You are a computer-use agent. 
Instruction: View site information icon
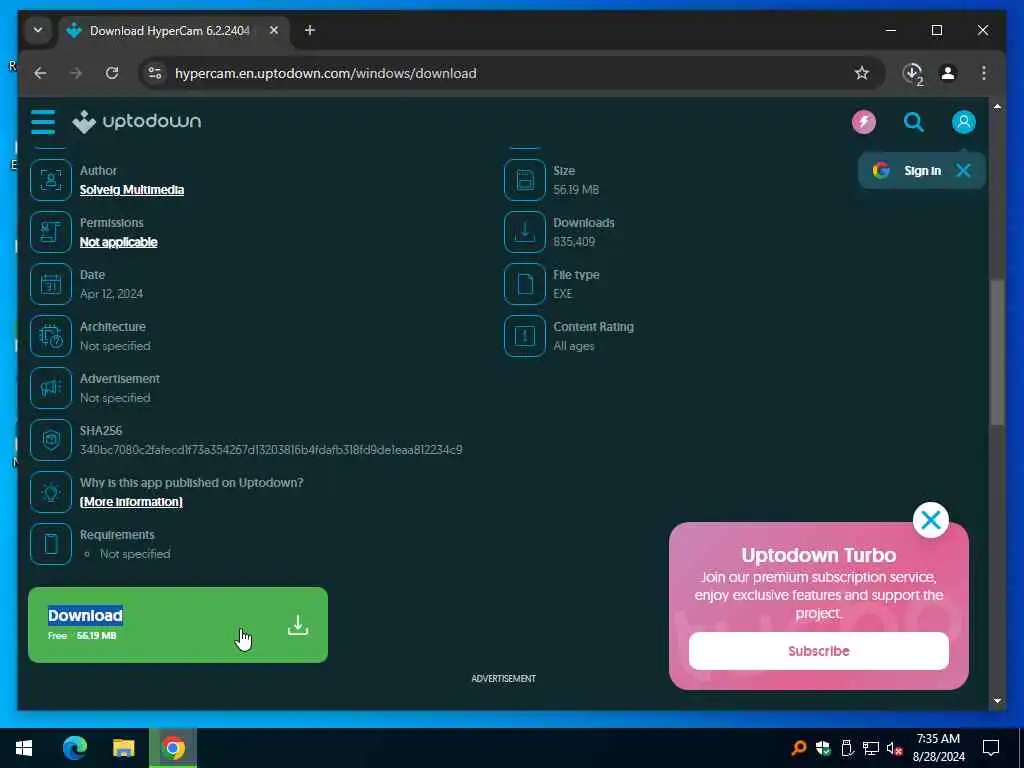(155, 73)
